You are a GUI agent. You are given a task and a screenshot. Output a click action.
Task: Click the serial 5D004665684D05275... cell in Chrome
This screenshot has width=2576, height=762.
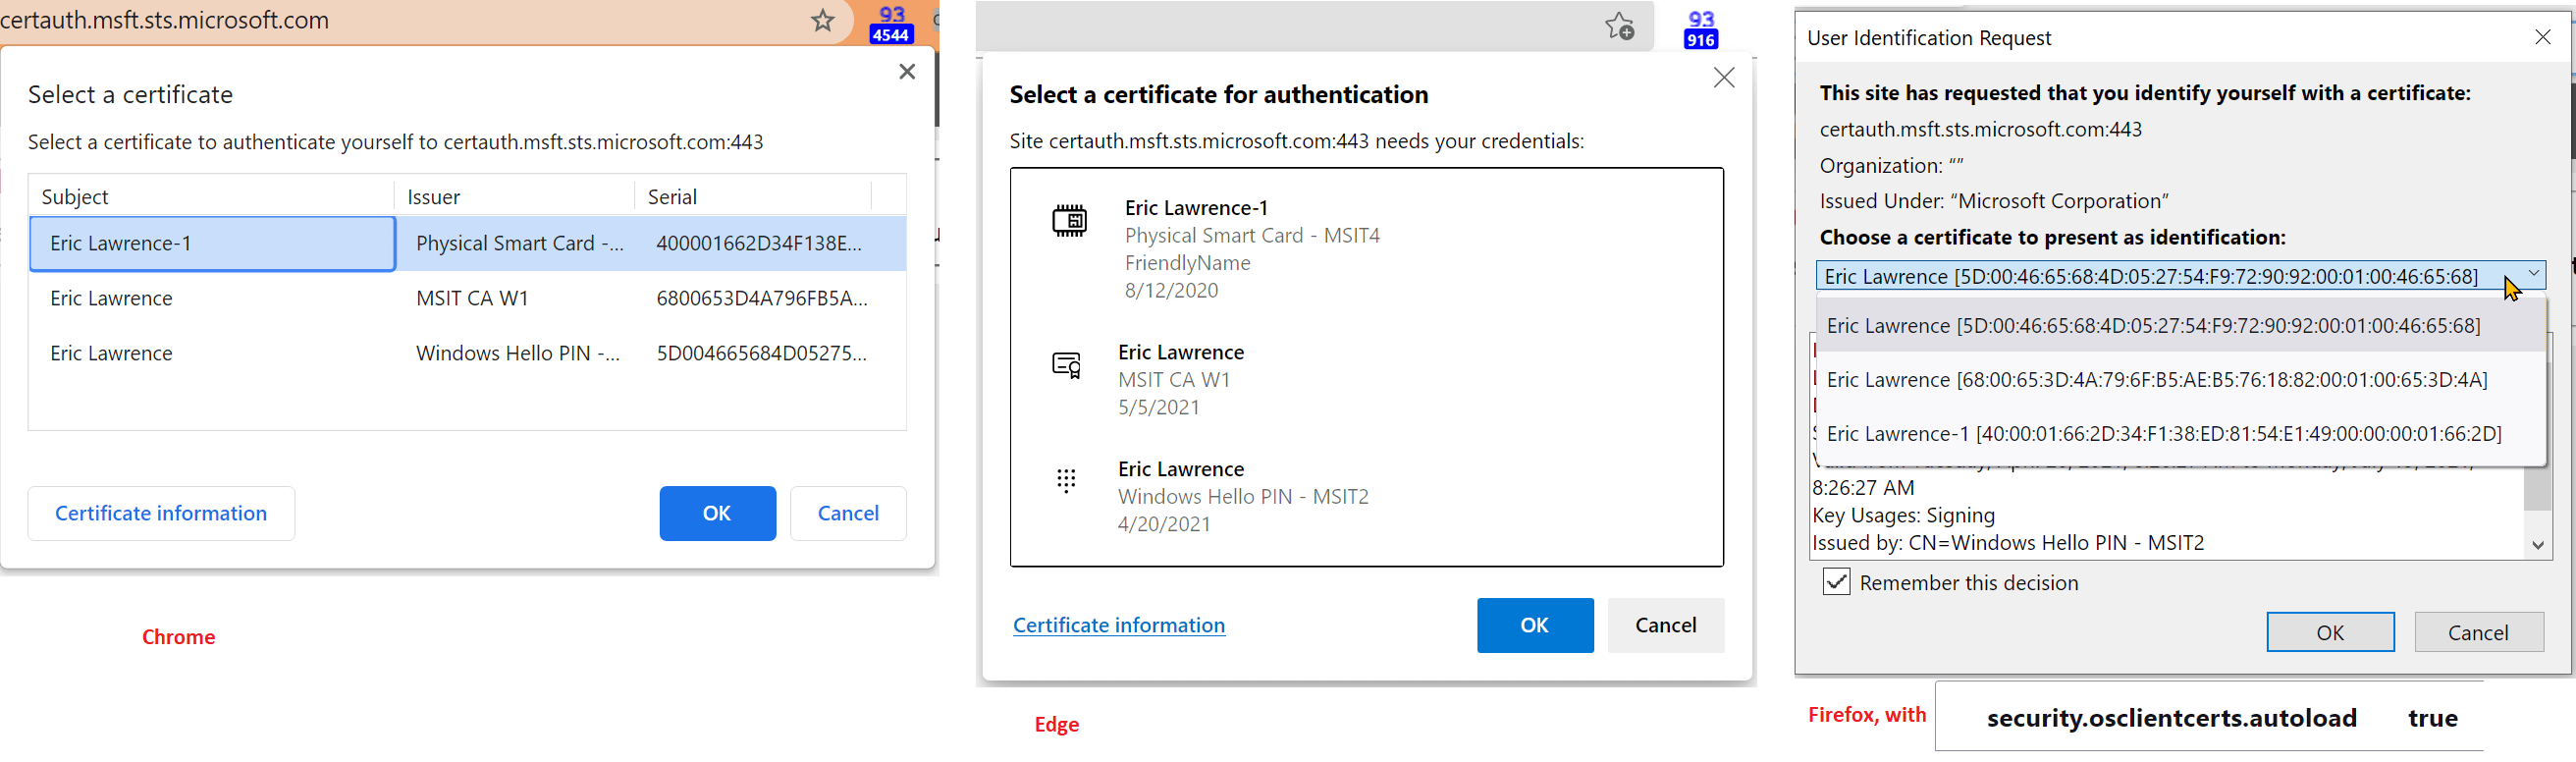761,353
